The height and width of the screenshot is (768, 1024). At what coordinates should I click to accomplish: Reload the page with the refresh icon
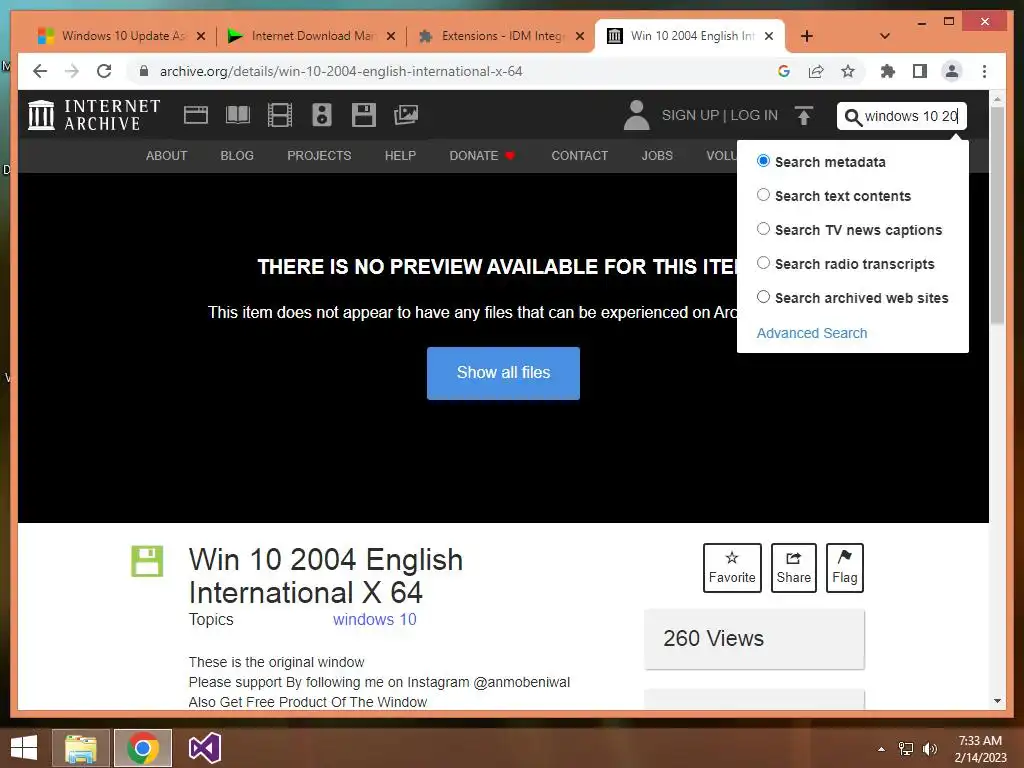click(x=104, y=71)
